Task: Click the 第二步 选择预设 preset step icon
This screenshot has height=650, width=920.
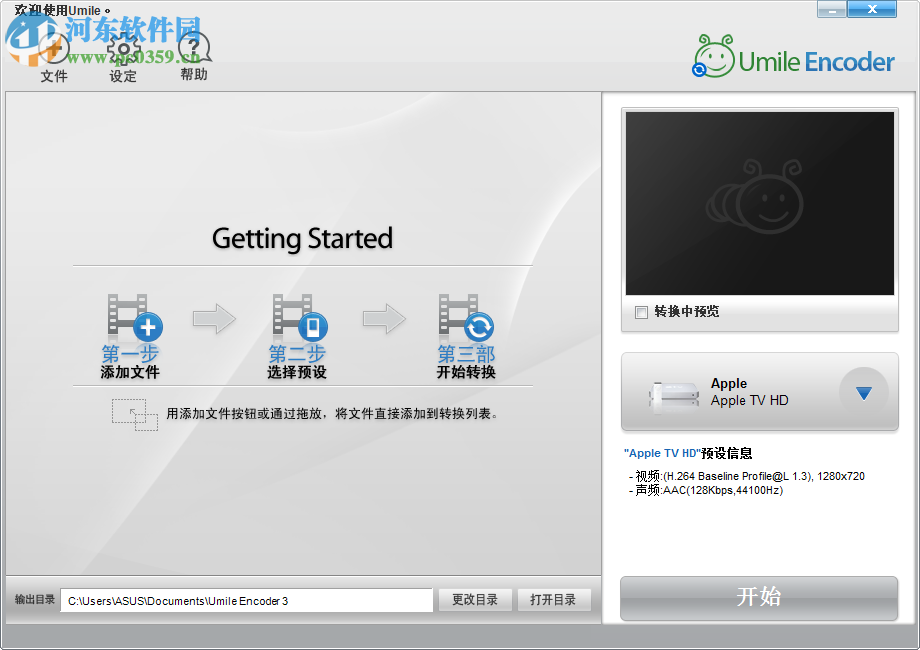Action: 299,318
